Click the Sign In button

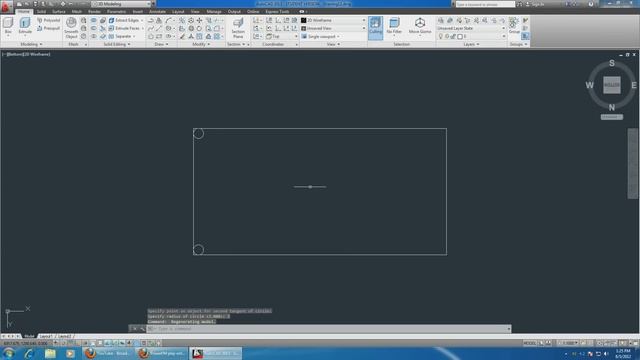(535, 4)
